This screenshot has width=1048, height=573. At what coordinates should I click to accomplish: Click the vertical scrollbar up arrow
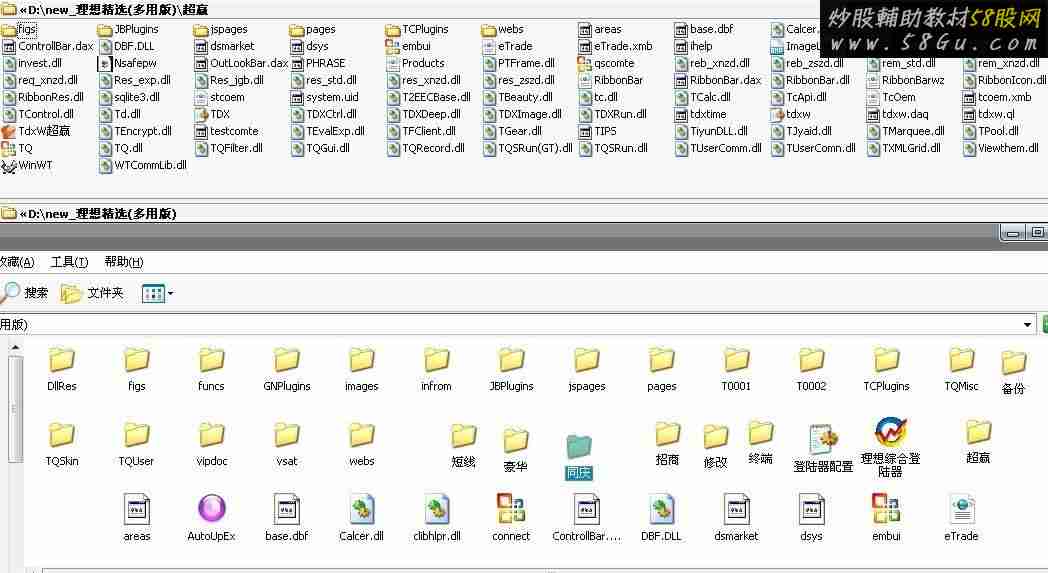point(15,348)
